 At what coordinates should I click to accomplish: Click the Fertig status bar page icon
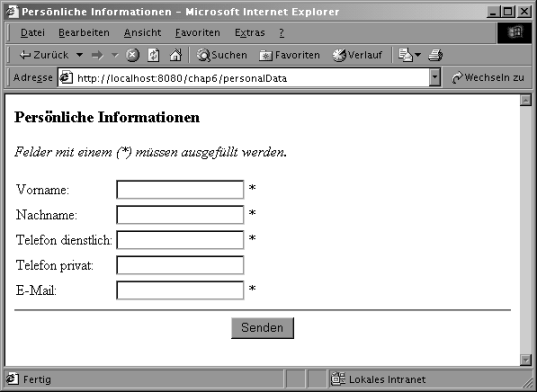click(12, 379)
